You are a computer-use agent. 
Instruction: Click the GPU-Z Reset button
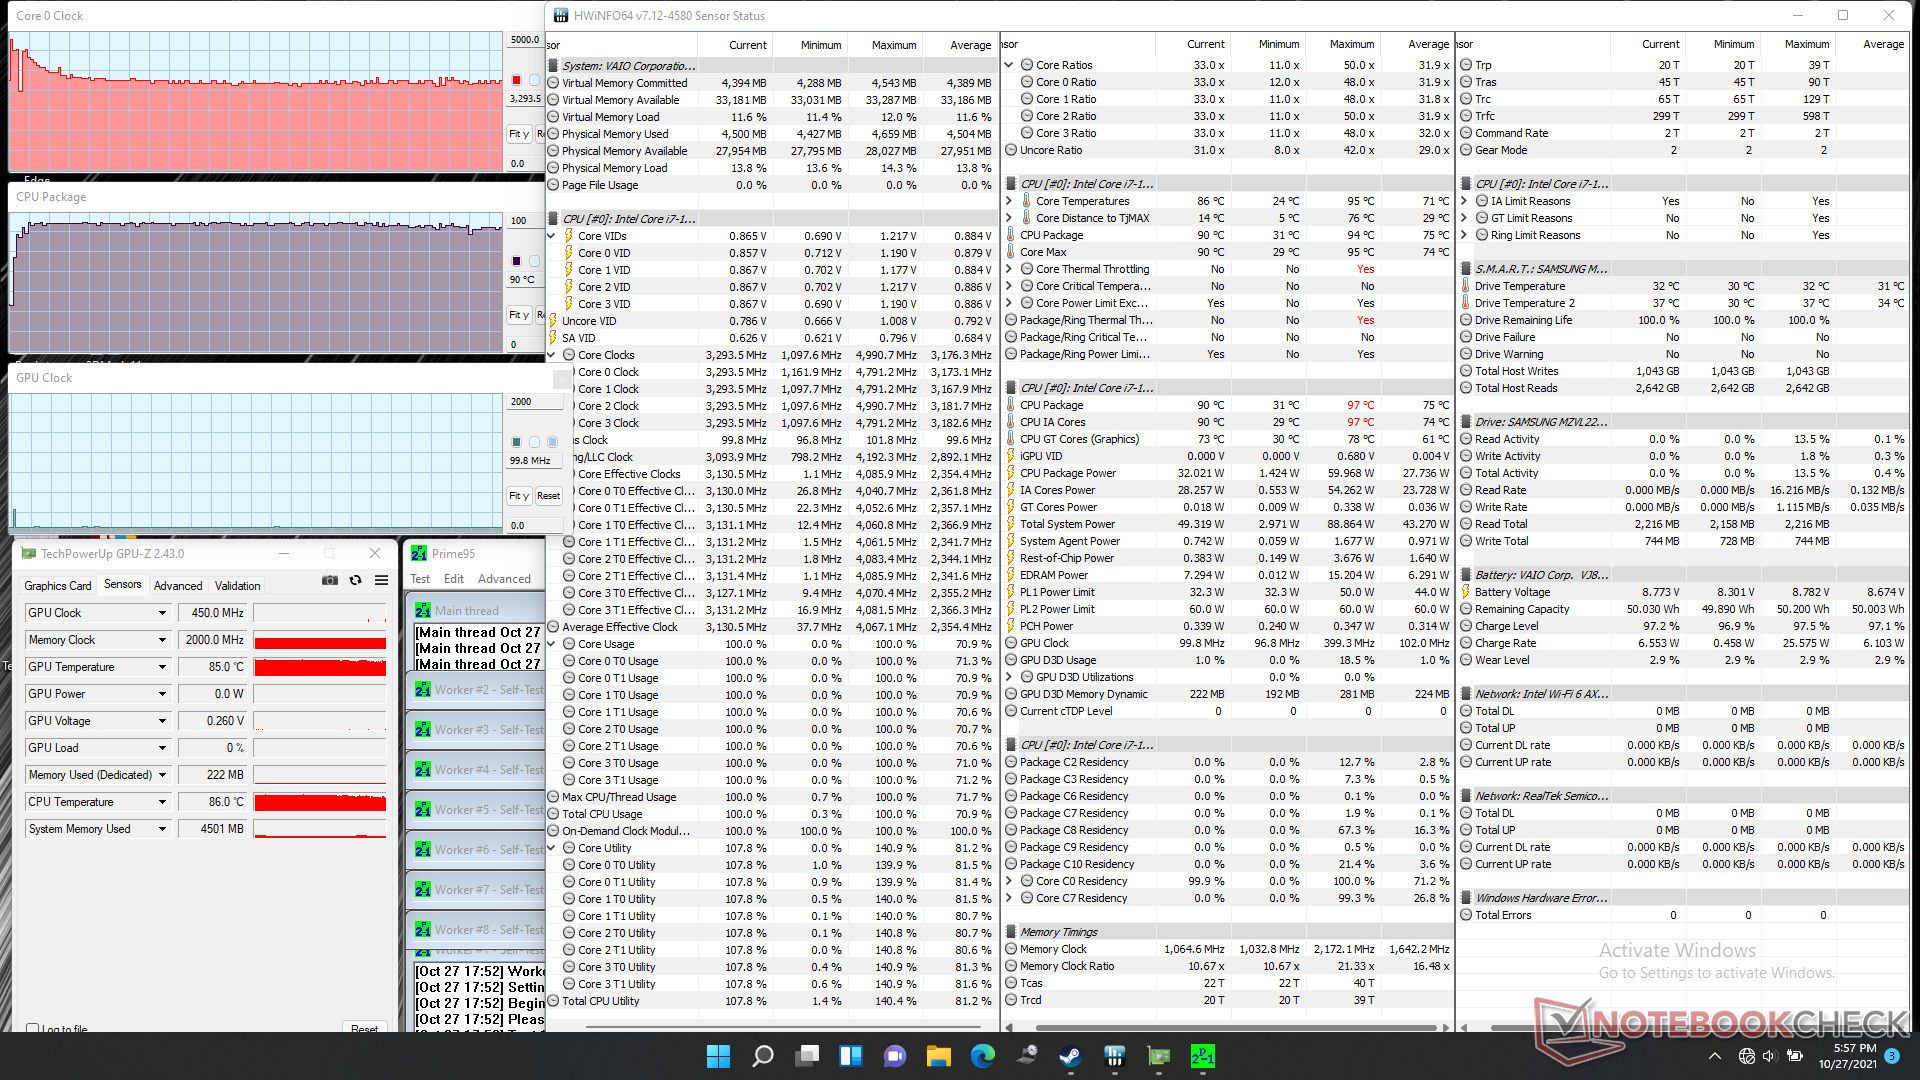coord(365,1028)
